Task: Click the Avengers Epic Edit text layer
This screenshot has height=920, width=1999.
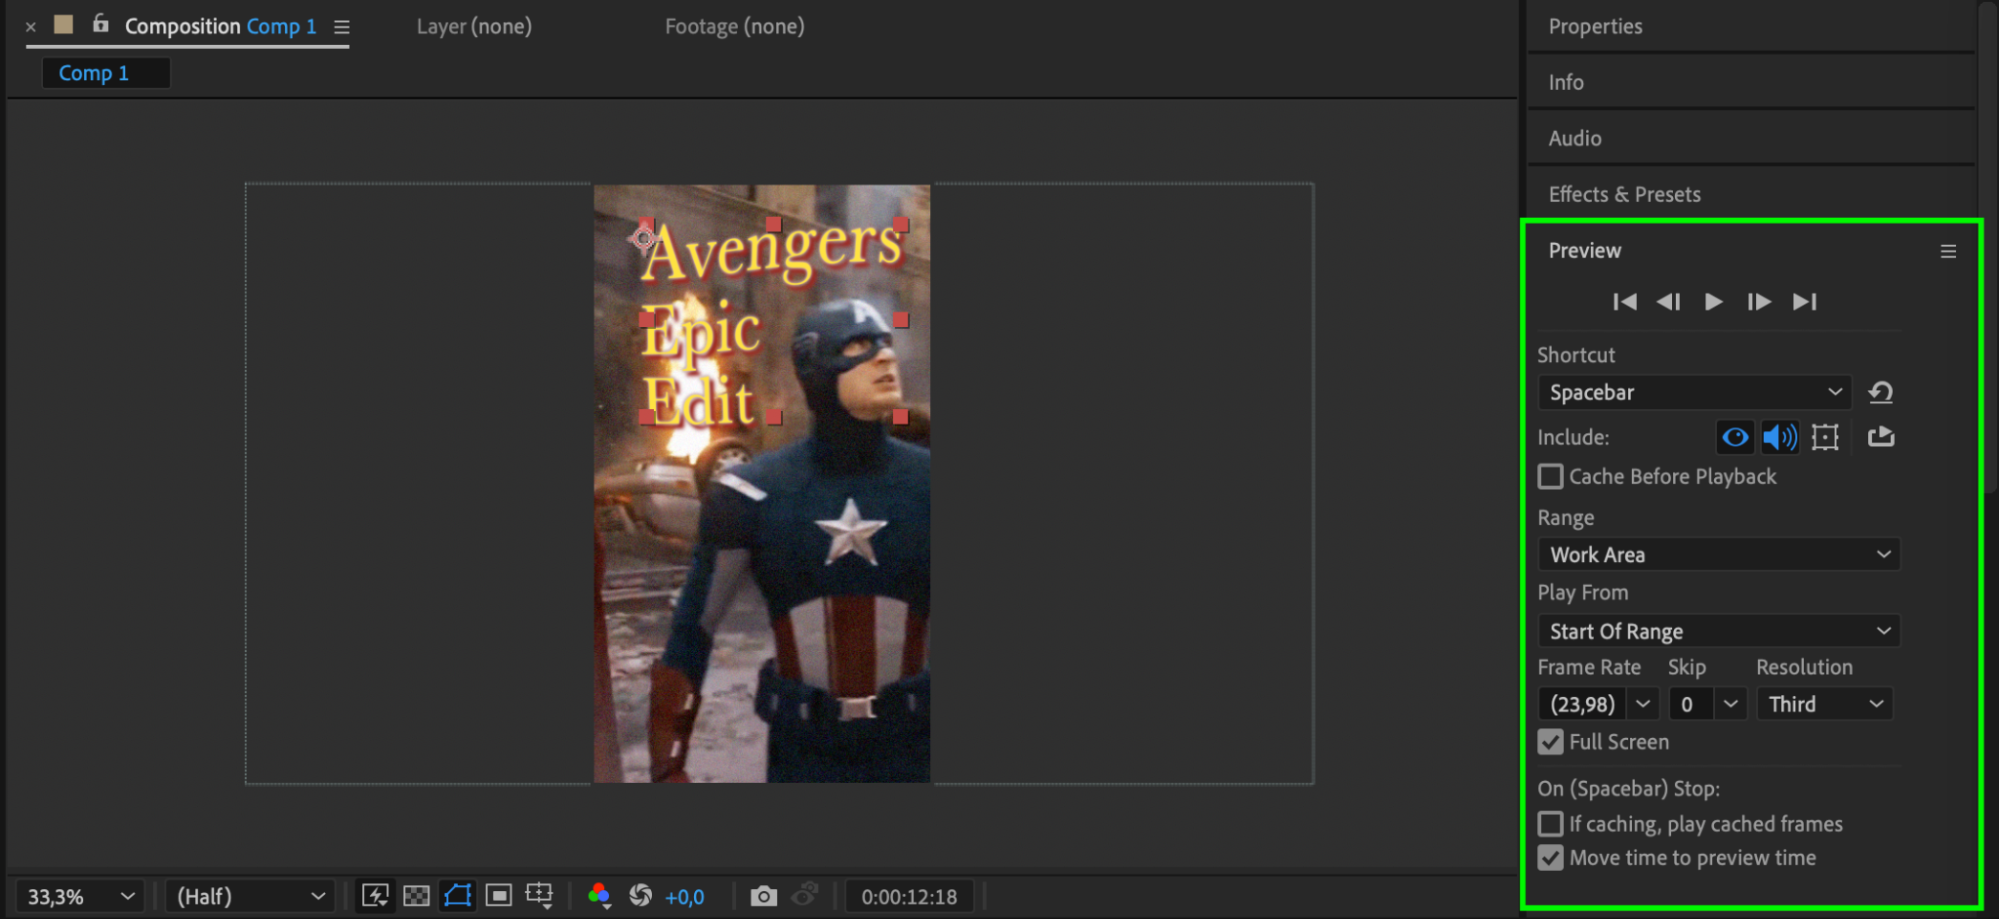Action: click(772, 320)
